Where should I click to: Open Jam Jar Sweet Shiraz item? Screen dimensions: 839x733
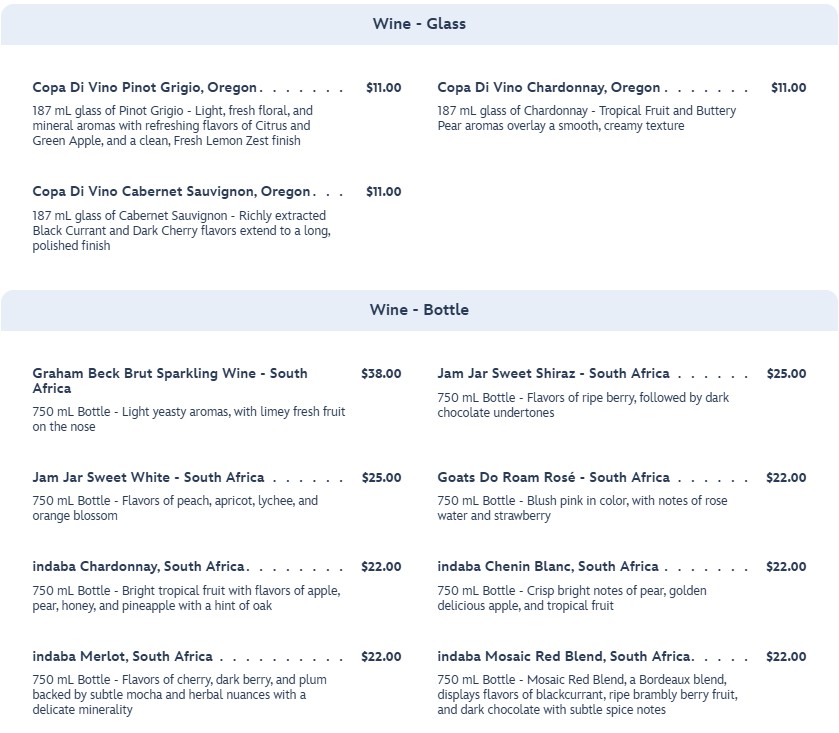(x=553, y=374)
